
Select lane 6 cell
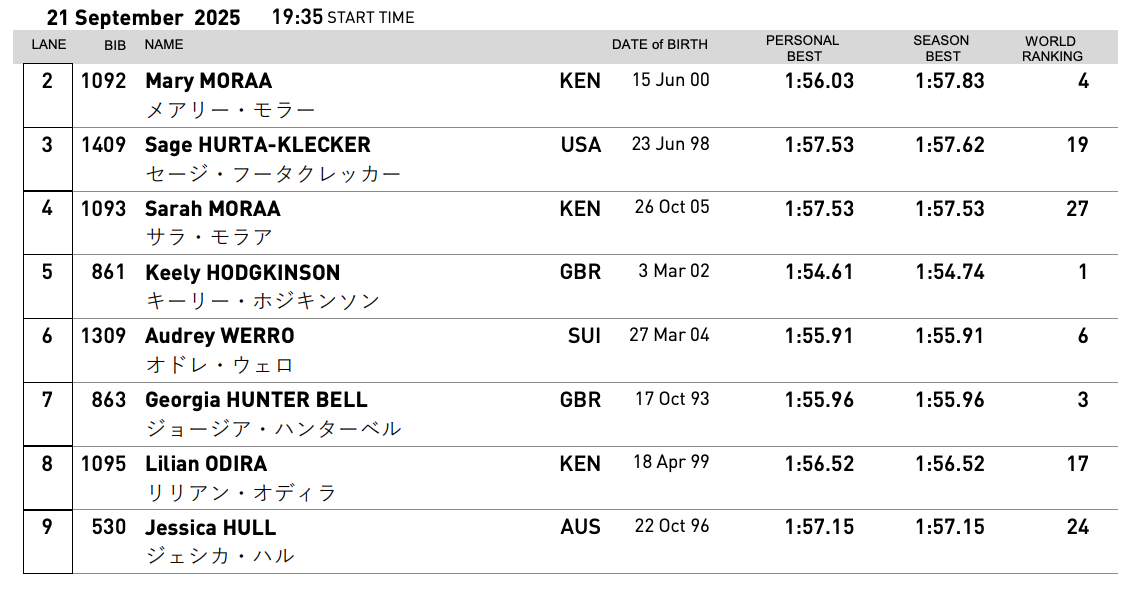48,351
